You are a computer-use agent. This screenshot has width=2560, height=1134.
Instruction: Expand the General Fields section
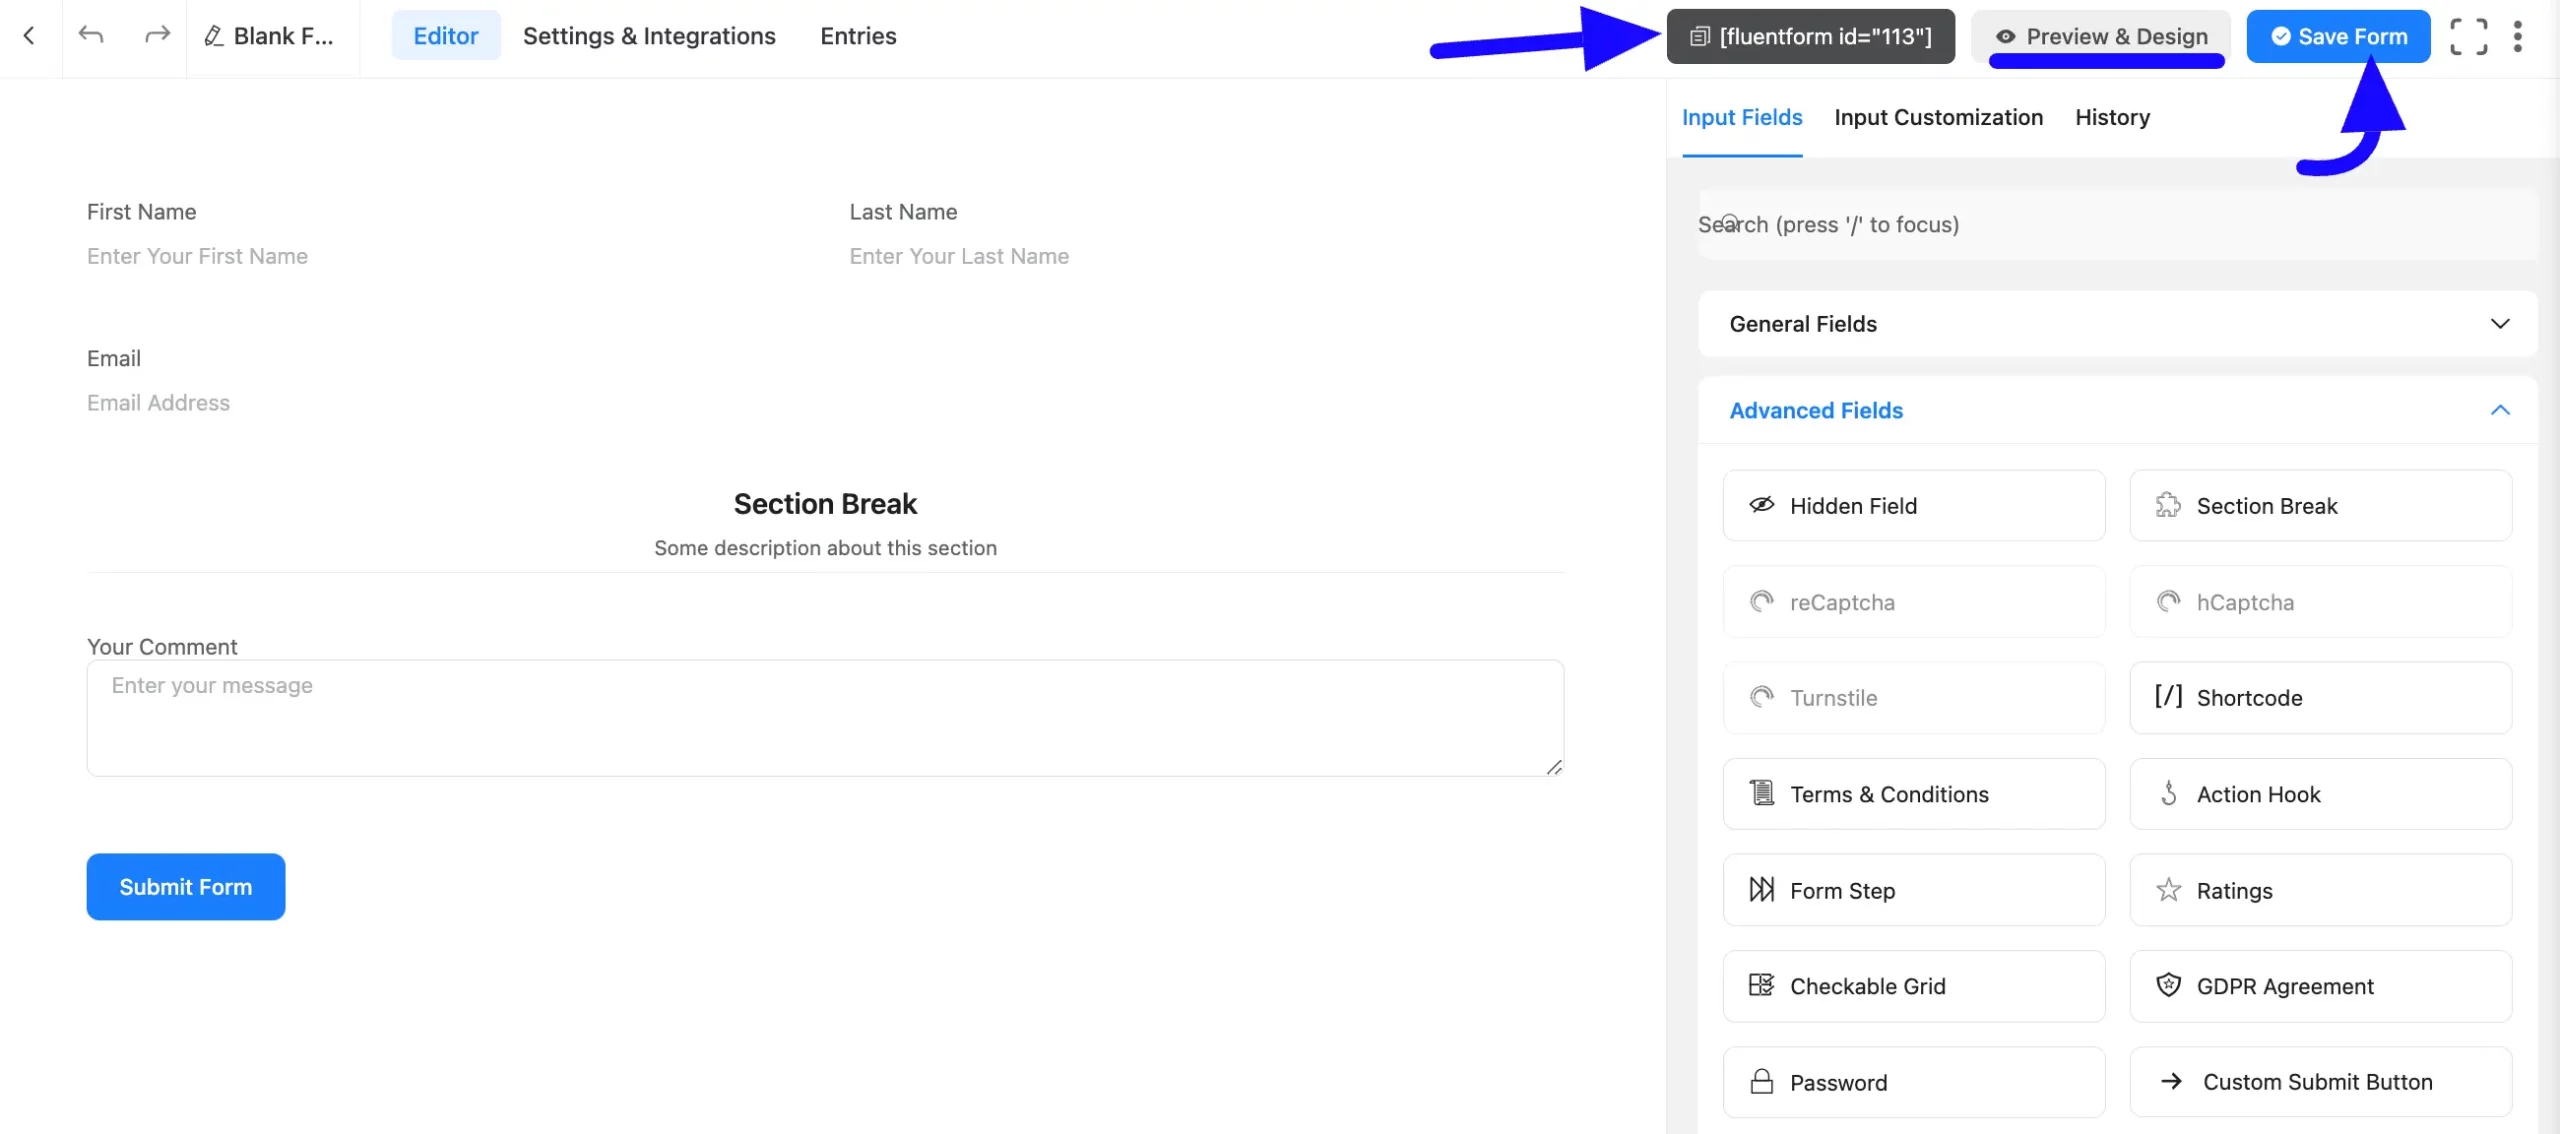[x=2117, y=324]
